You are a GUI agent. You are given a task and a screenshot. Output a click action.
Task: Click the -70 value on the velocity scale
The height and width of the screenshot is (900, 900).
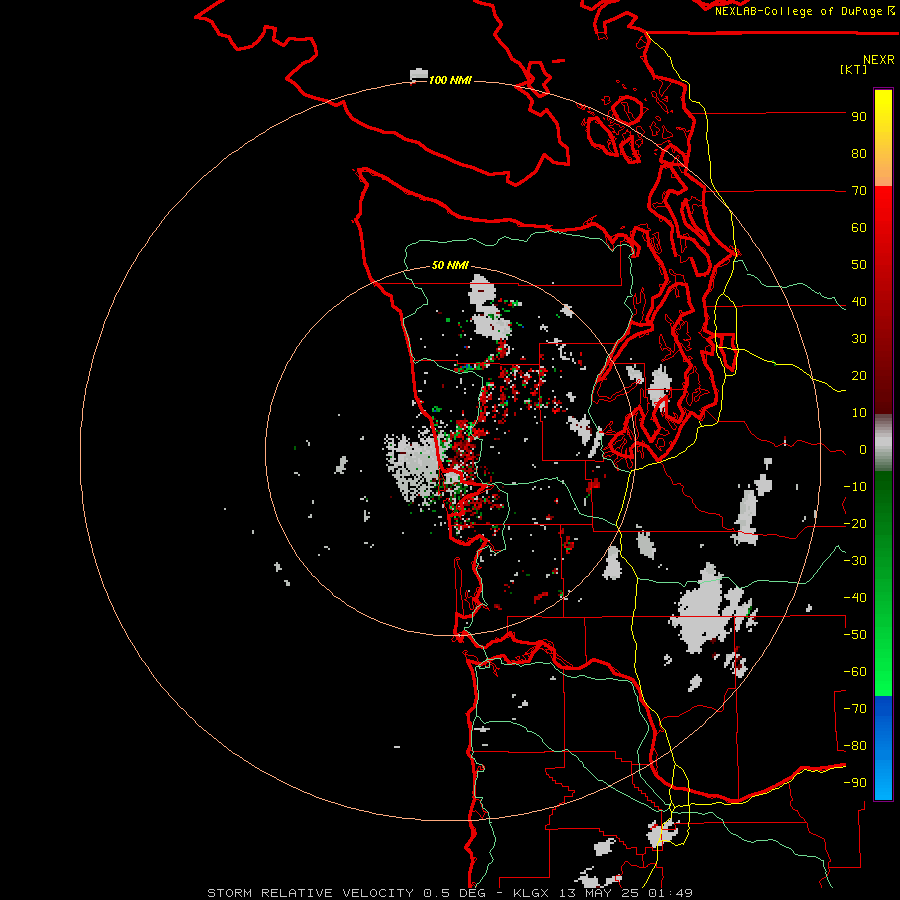[855, 709]
